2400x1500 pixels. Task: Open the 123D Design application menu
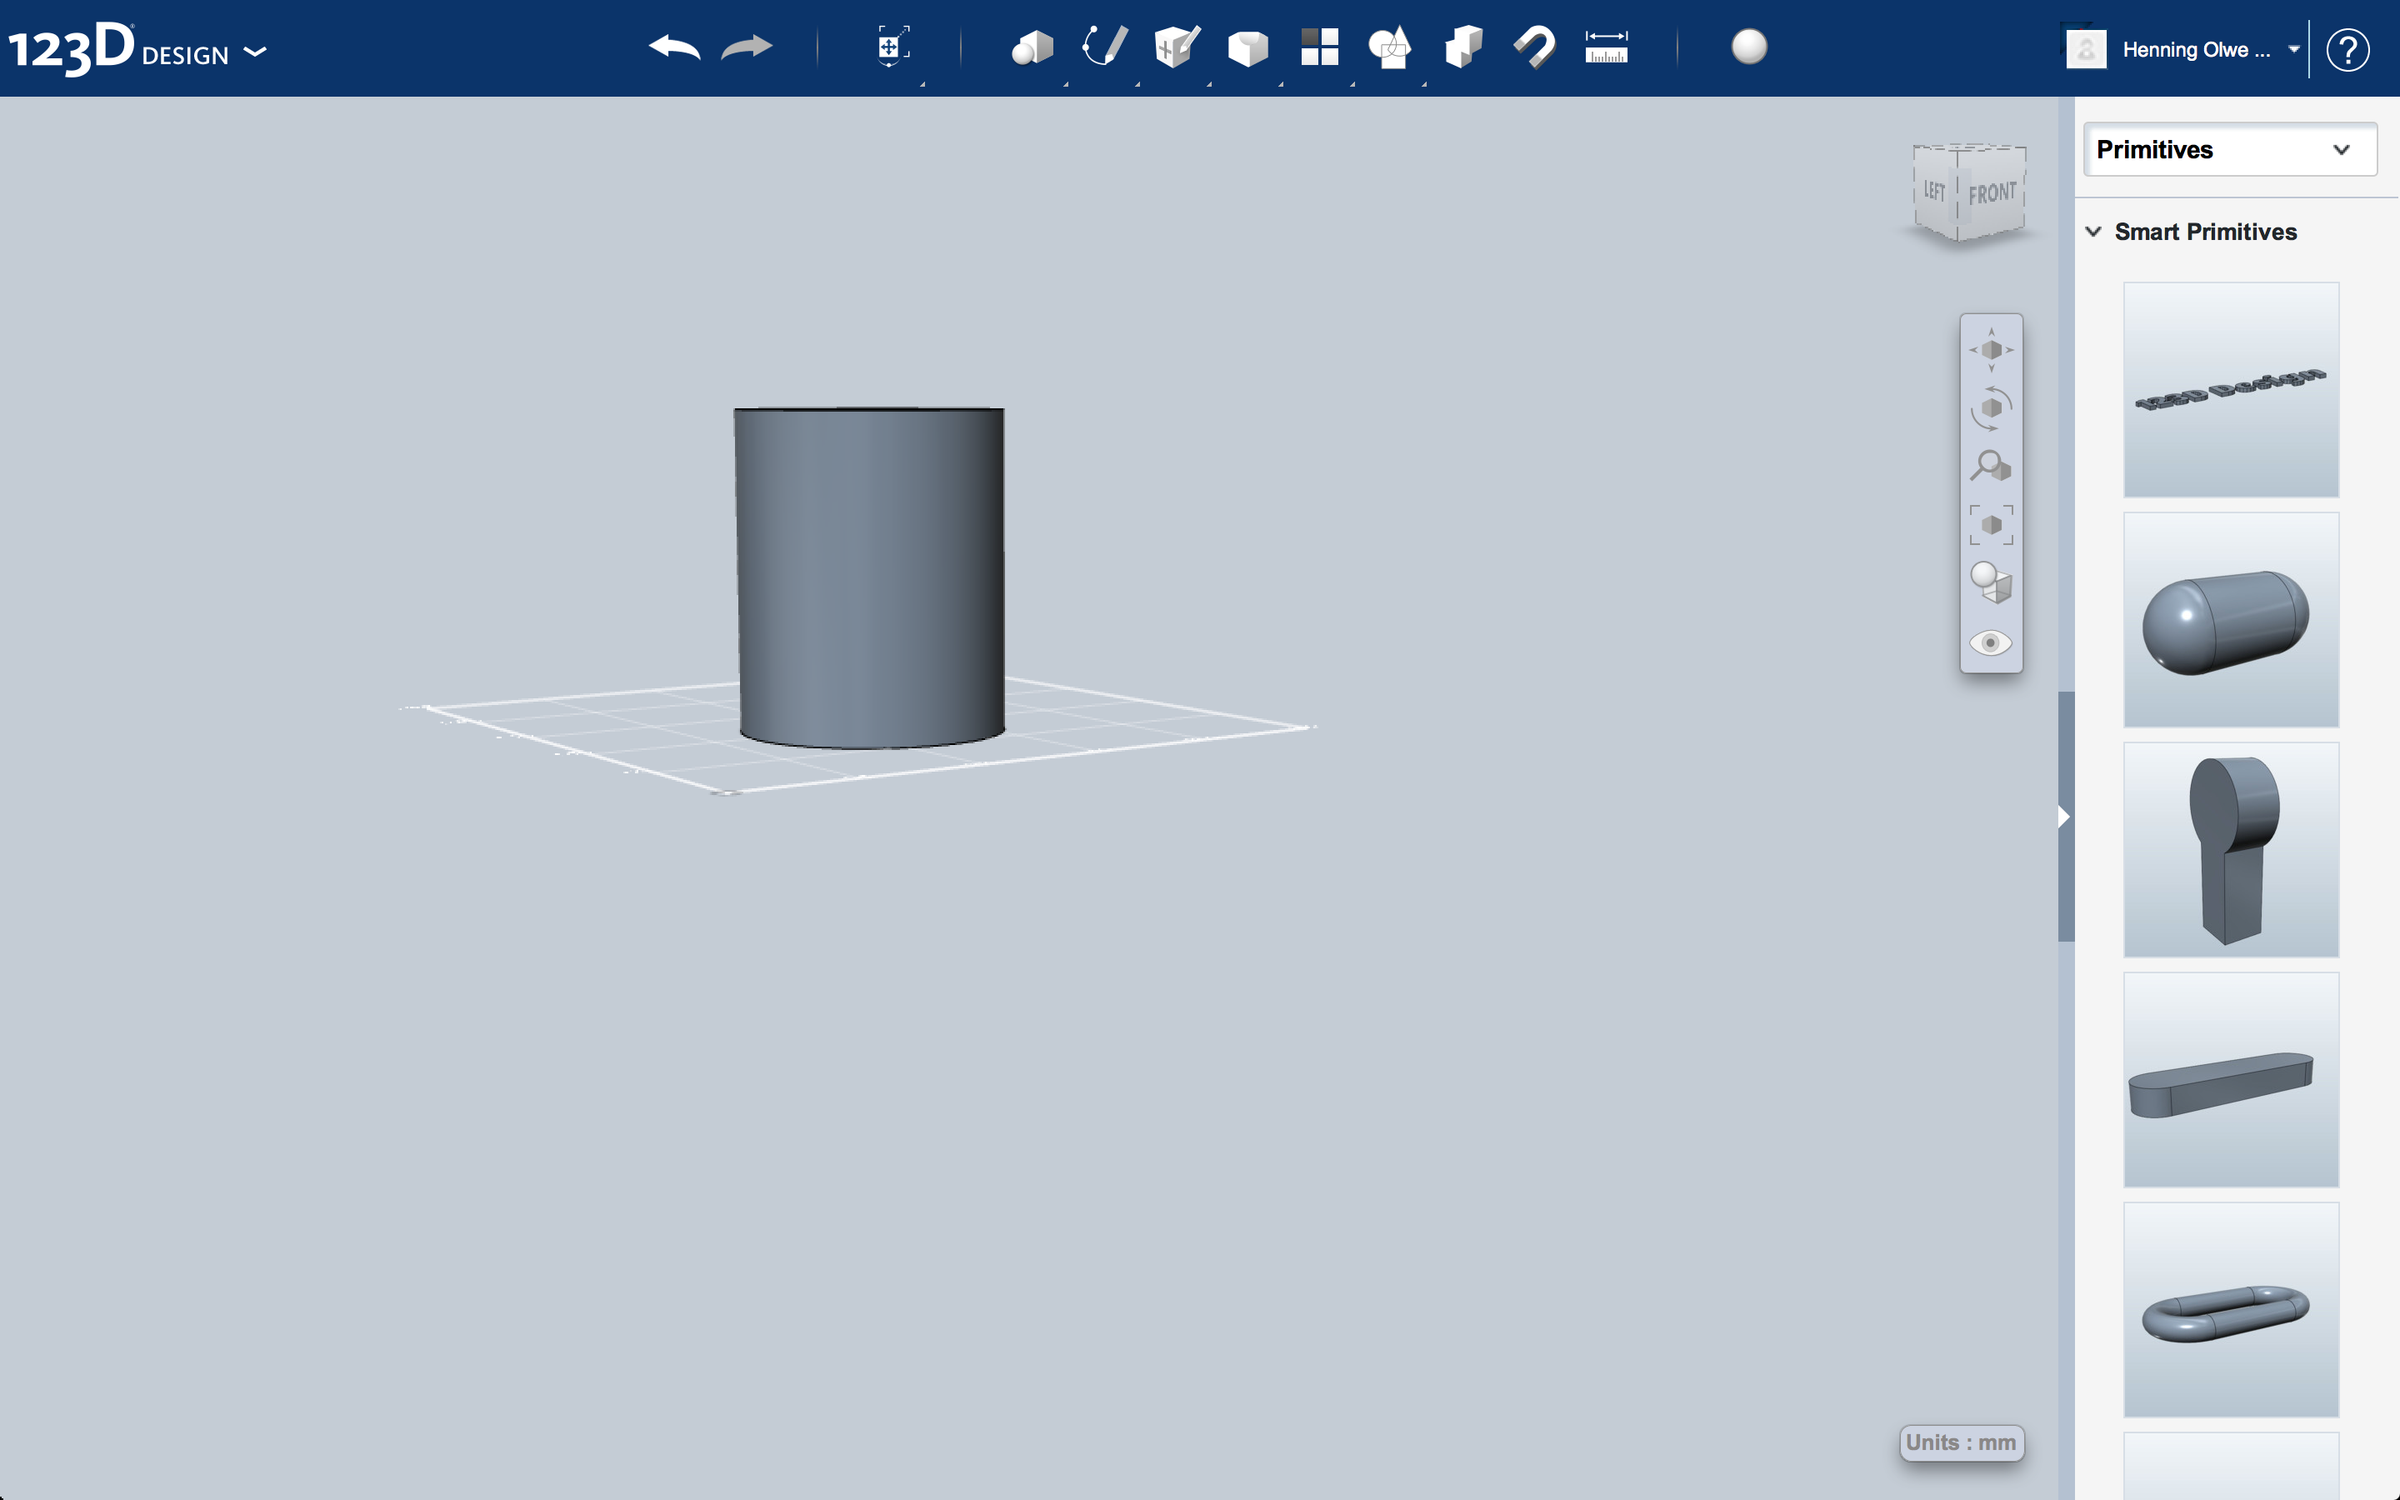[137, 48]
